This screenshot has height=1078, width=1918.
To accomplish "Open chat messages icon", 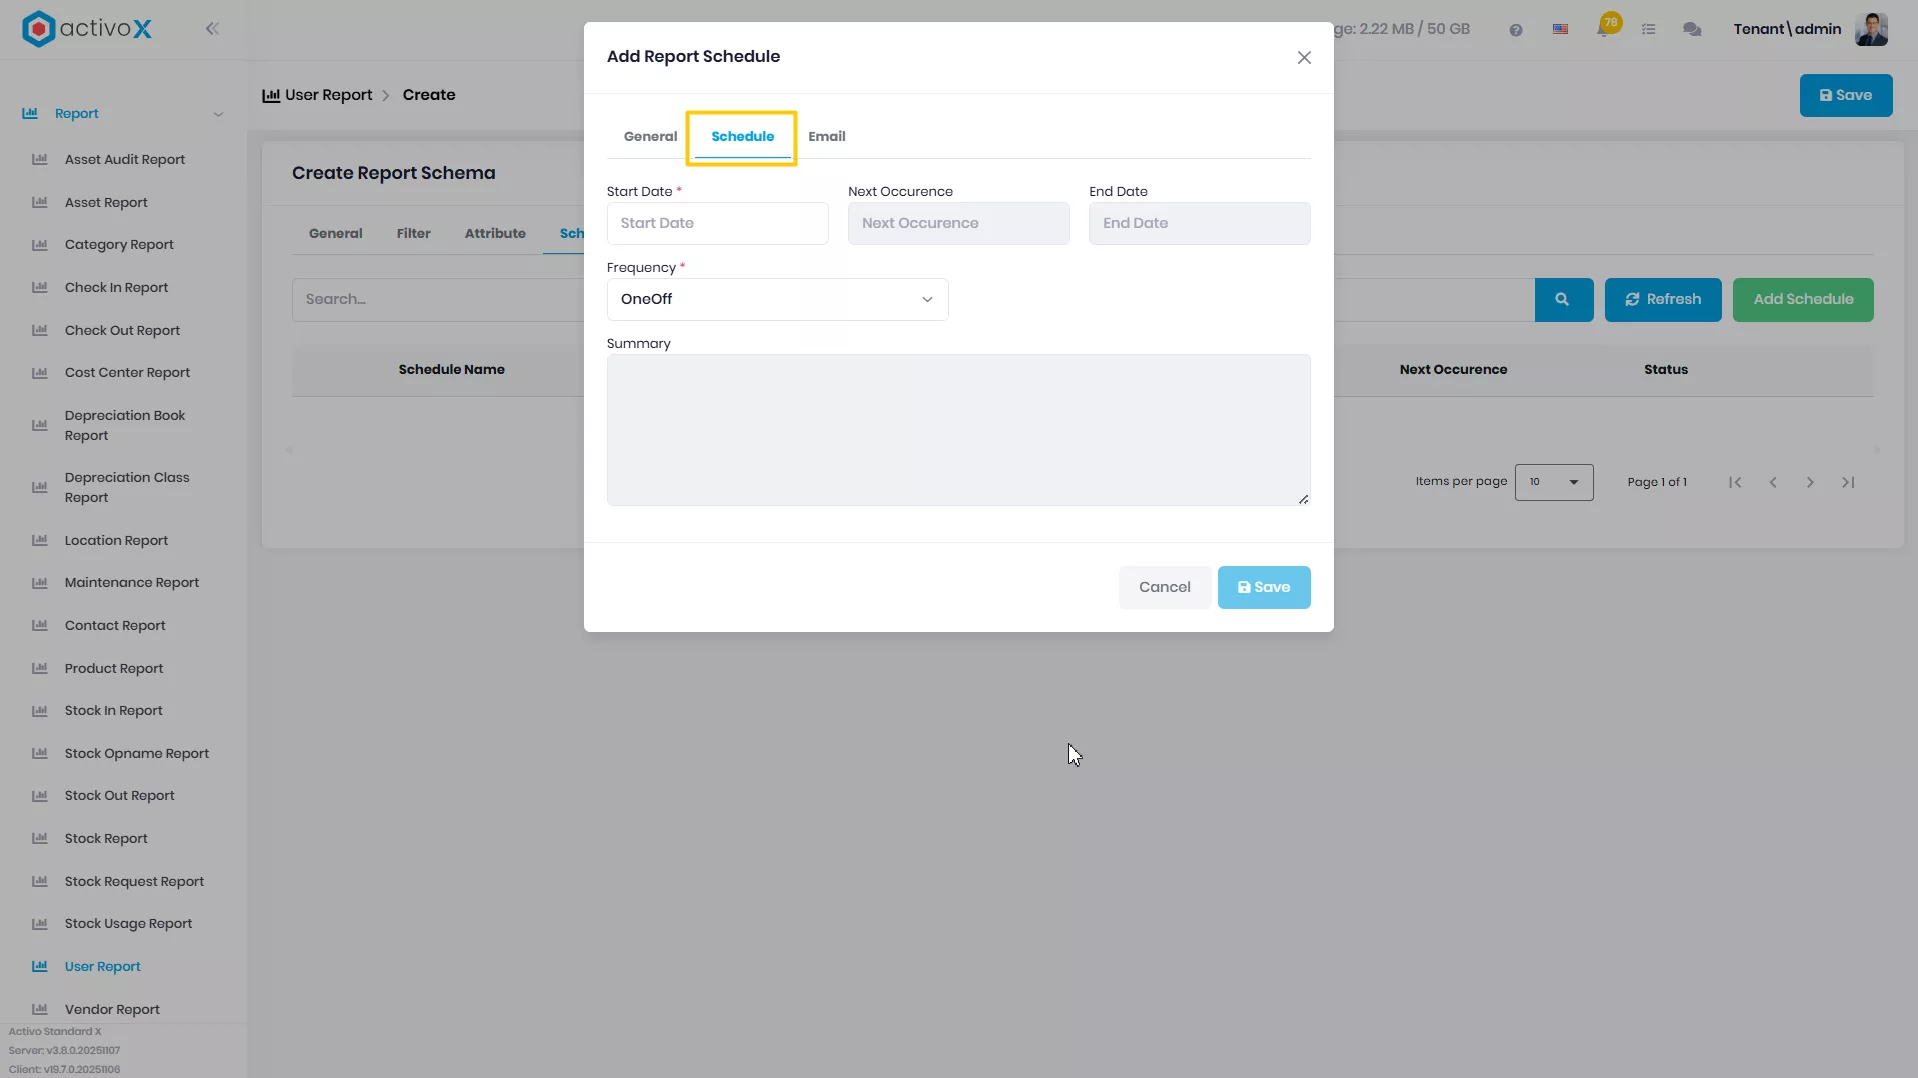I will (x=1692, y=30).
